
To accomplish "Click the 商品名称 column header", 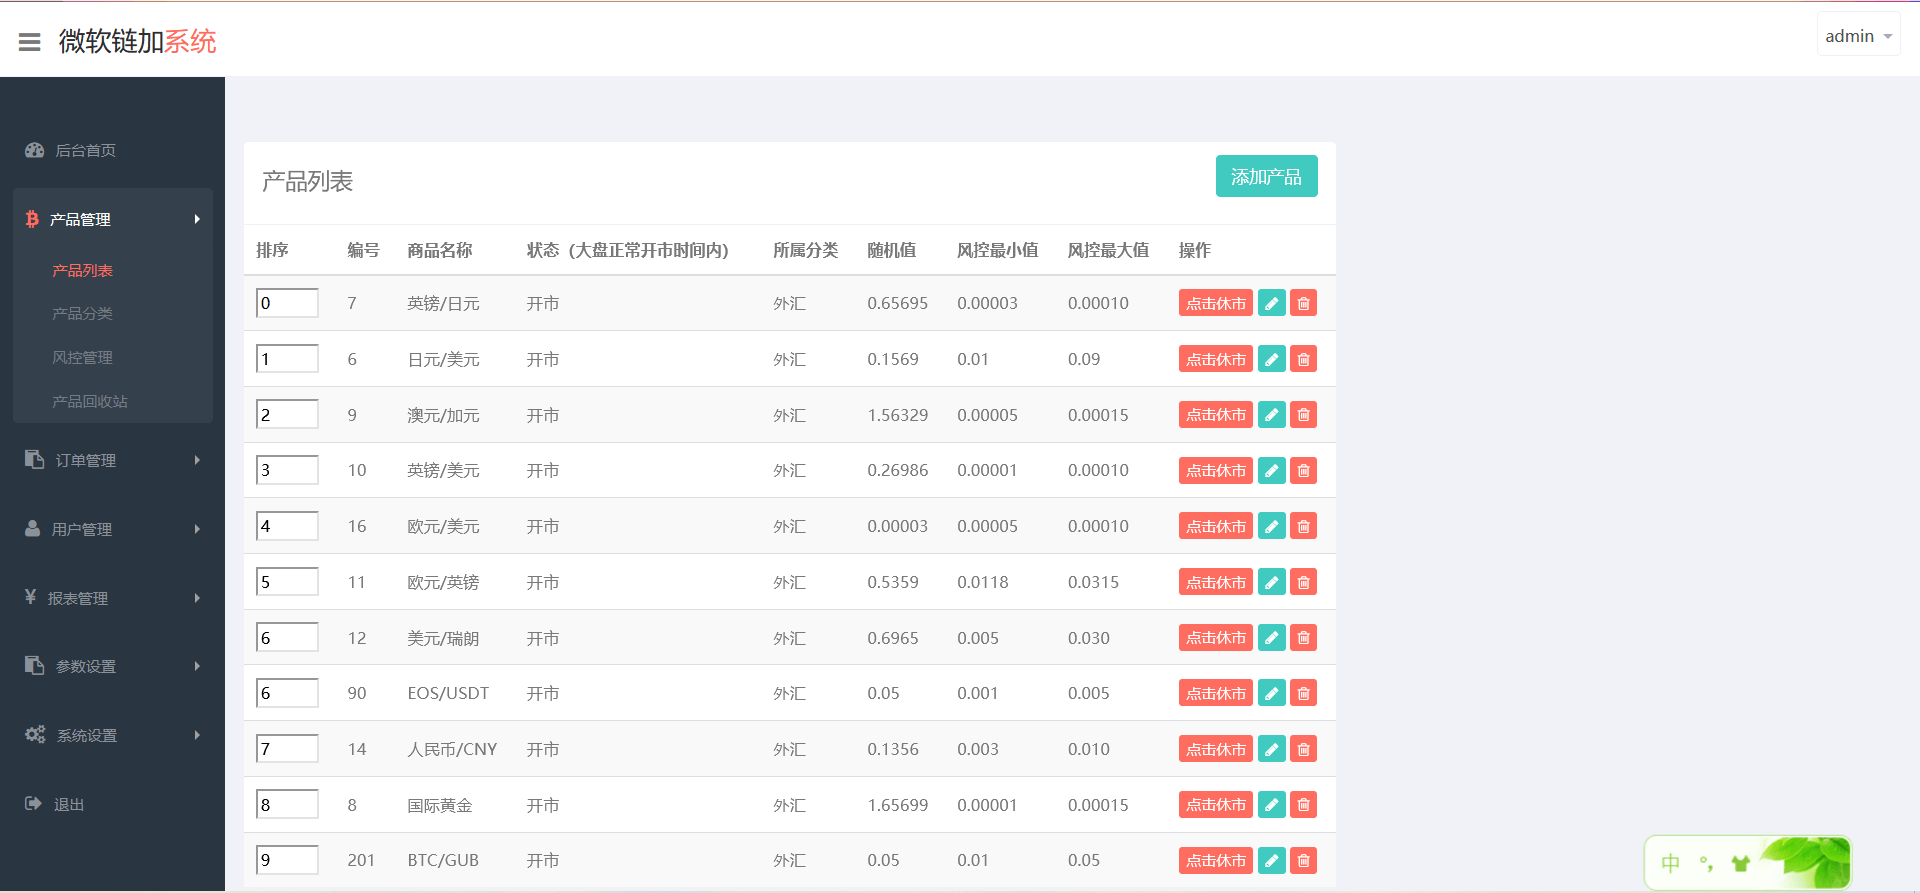I will (x=440, y=250).
